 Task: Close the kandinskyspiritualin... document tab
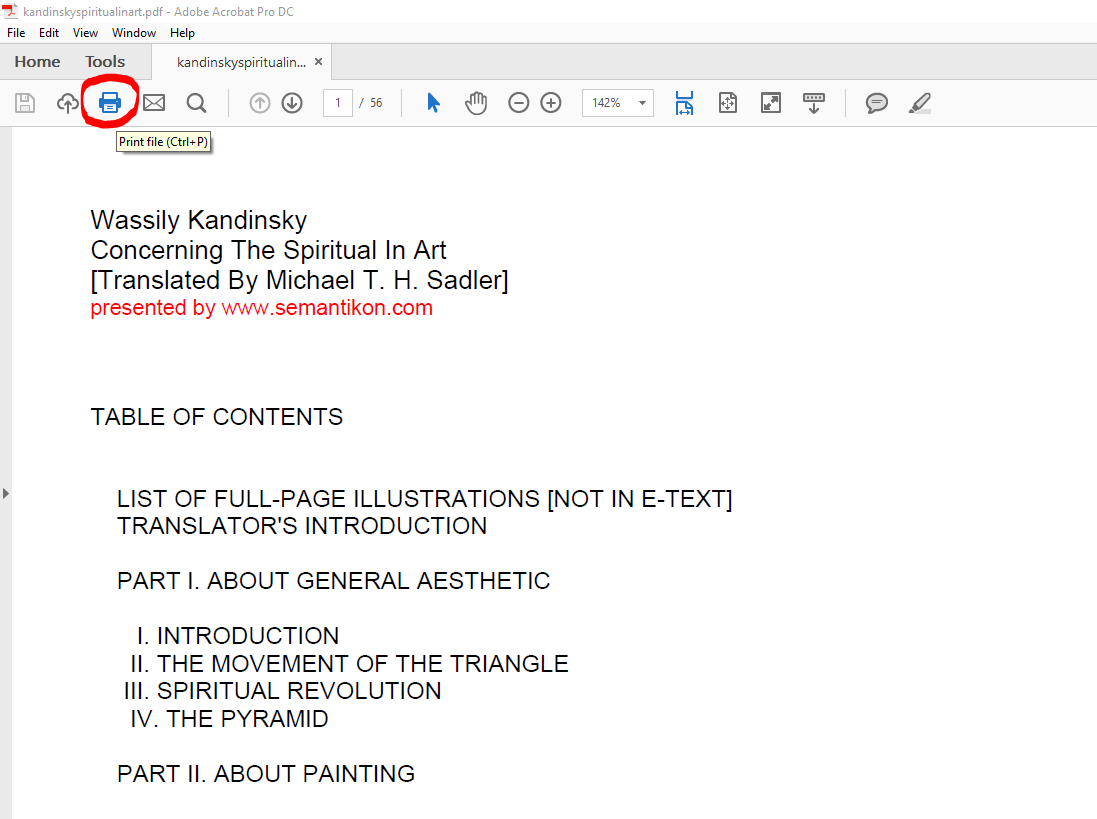[318, 62]
